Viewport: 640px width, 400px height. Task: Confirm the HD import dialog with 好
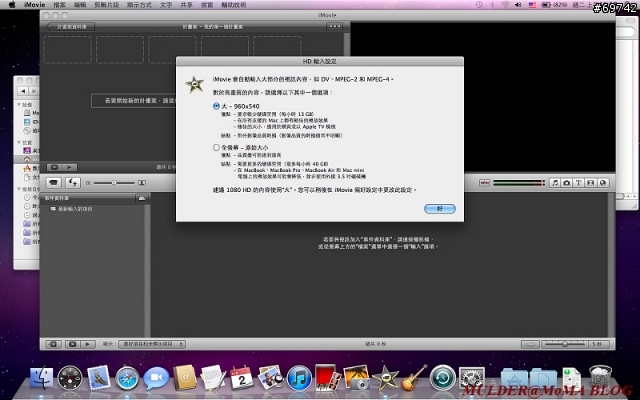440,209
